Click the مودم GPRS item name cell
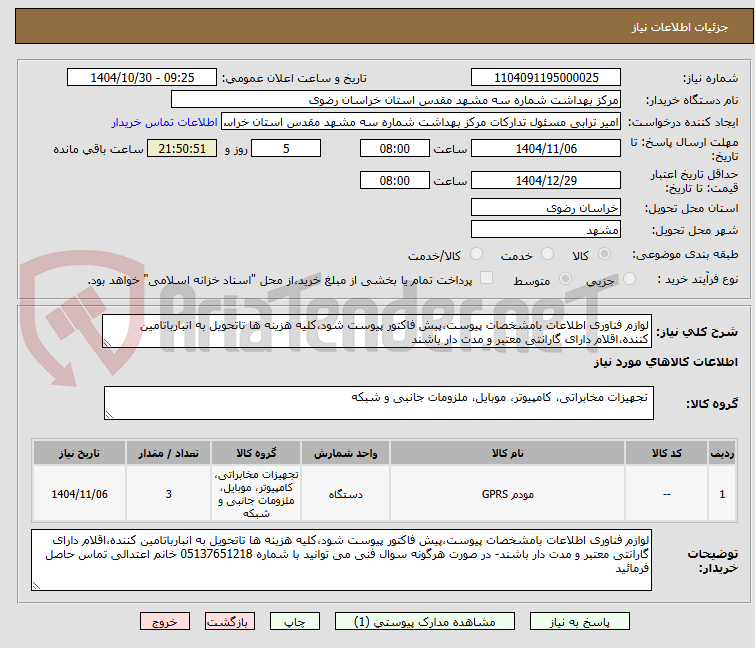The height and width of the screenshot is (648, 755). pos(508,494)
